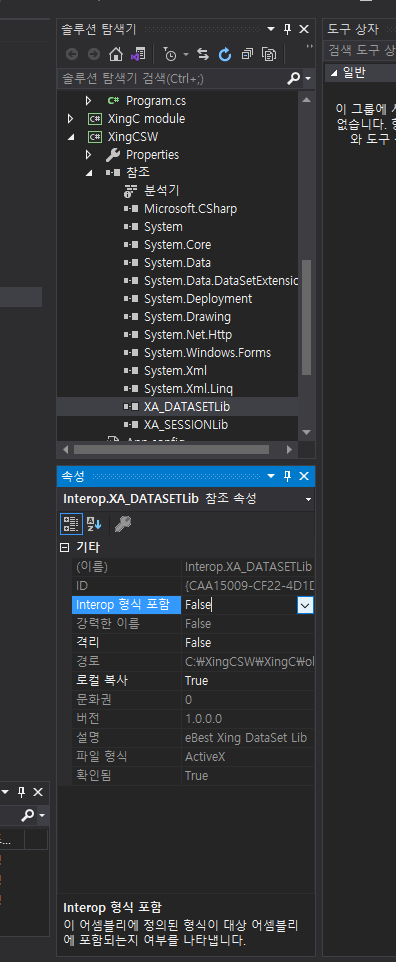Image resolution: width=396 pixels, height=962 pixels.
Task: Expand the XingC module project
Action: (x=71, y=118)
